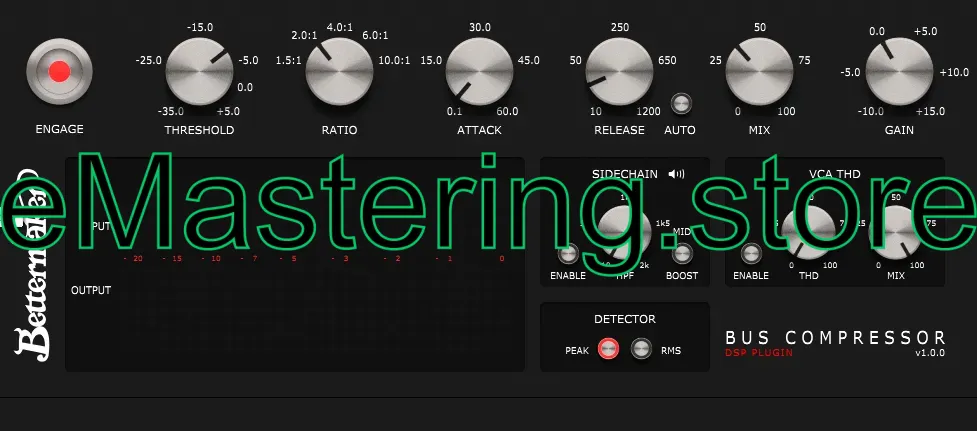Viewport: 977px width, 431px height.
Task: Select the RMS detector mode
Action: [641, 349]
